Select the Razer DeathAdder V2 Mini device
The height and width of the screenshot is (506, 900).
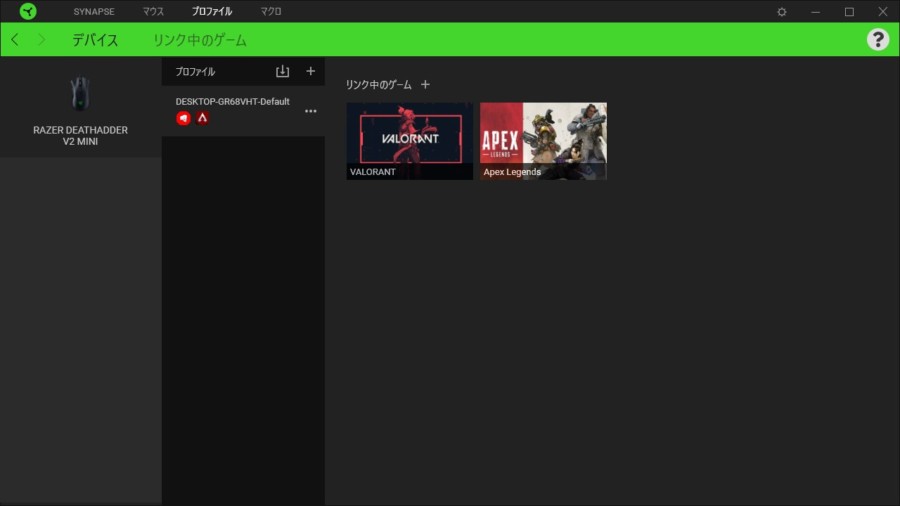[80, 108]
